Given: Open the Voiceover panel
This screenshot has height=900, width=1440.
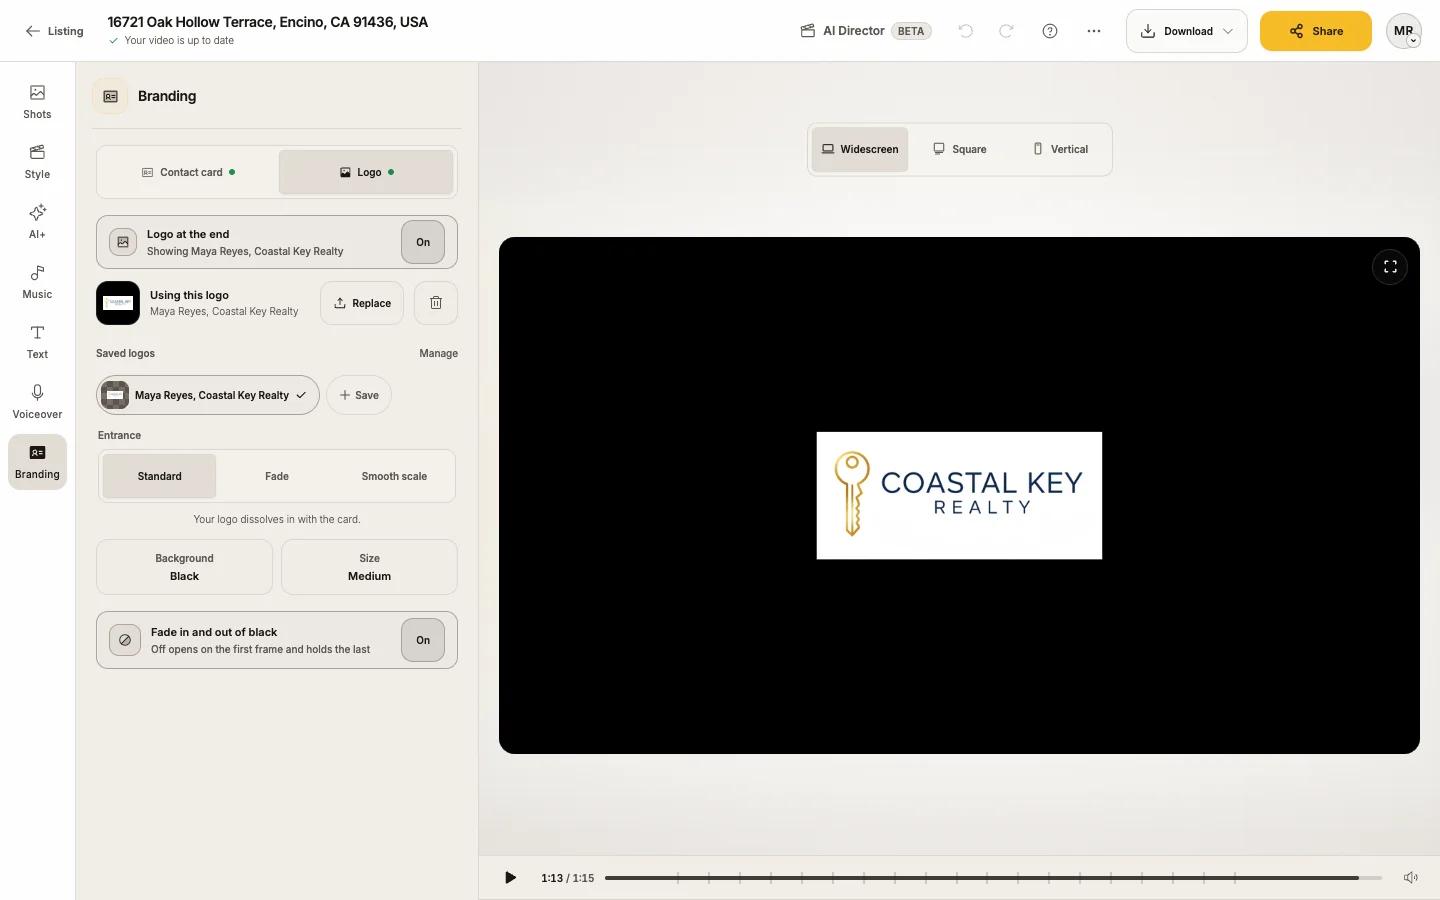Looking at the screenshot, I should pyautogui.click(x=37, y=402).
